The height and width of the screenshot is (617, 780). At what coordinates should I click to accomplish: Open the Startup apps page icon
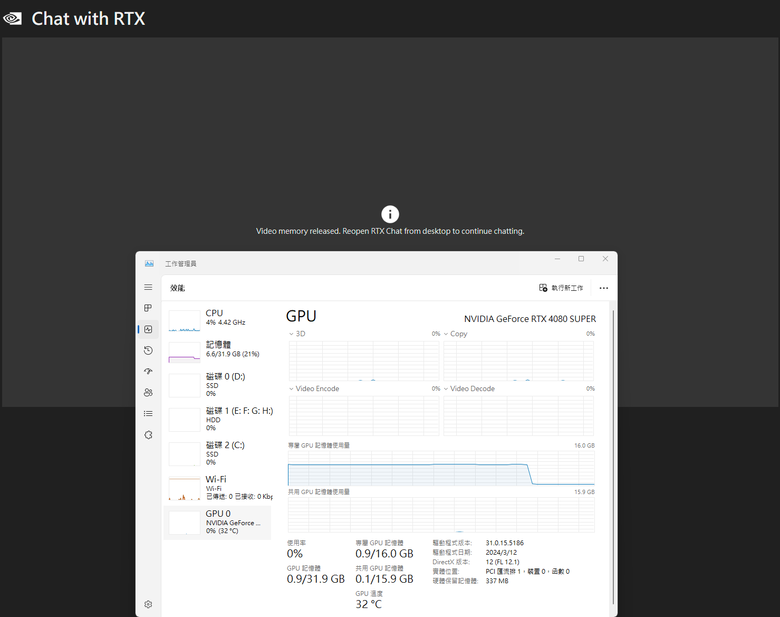click(148, 371)
